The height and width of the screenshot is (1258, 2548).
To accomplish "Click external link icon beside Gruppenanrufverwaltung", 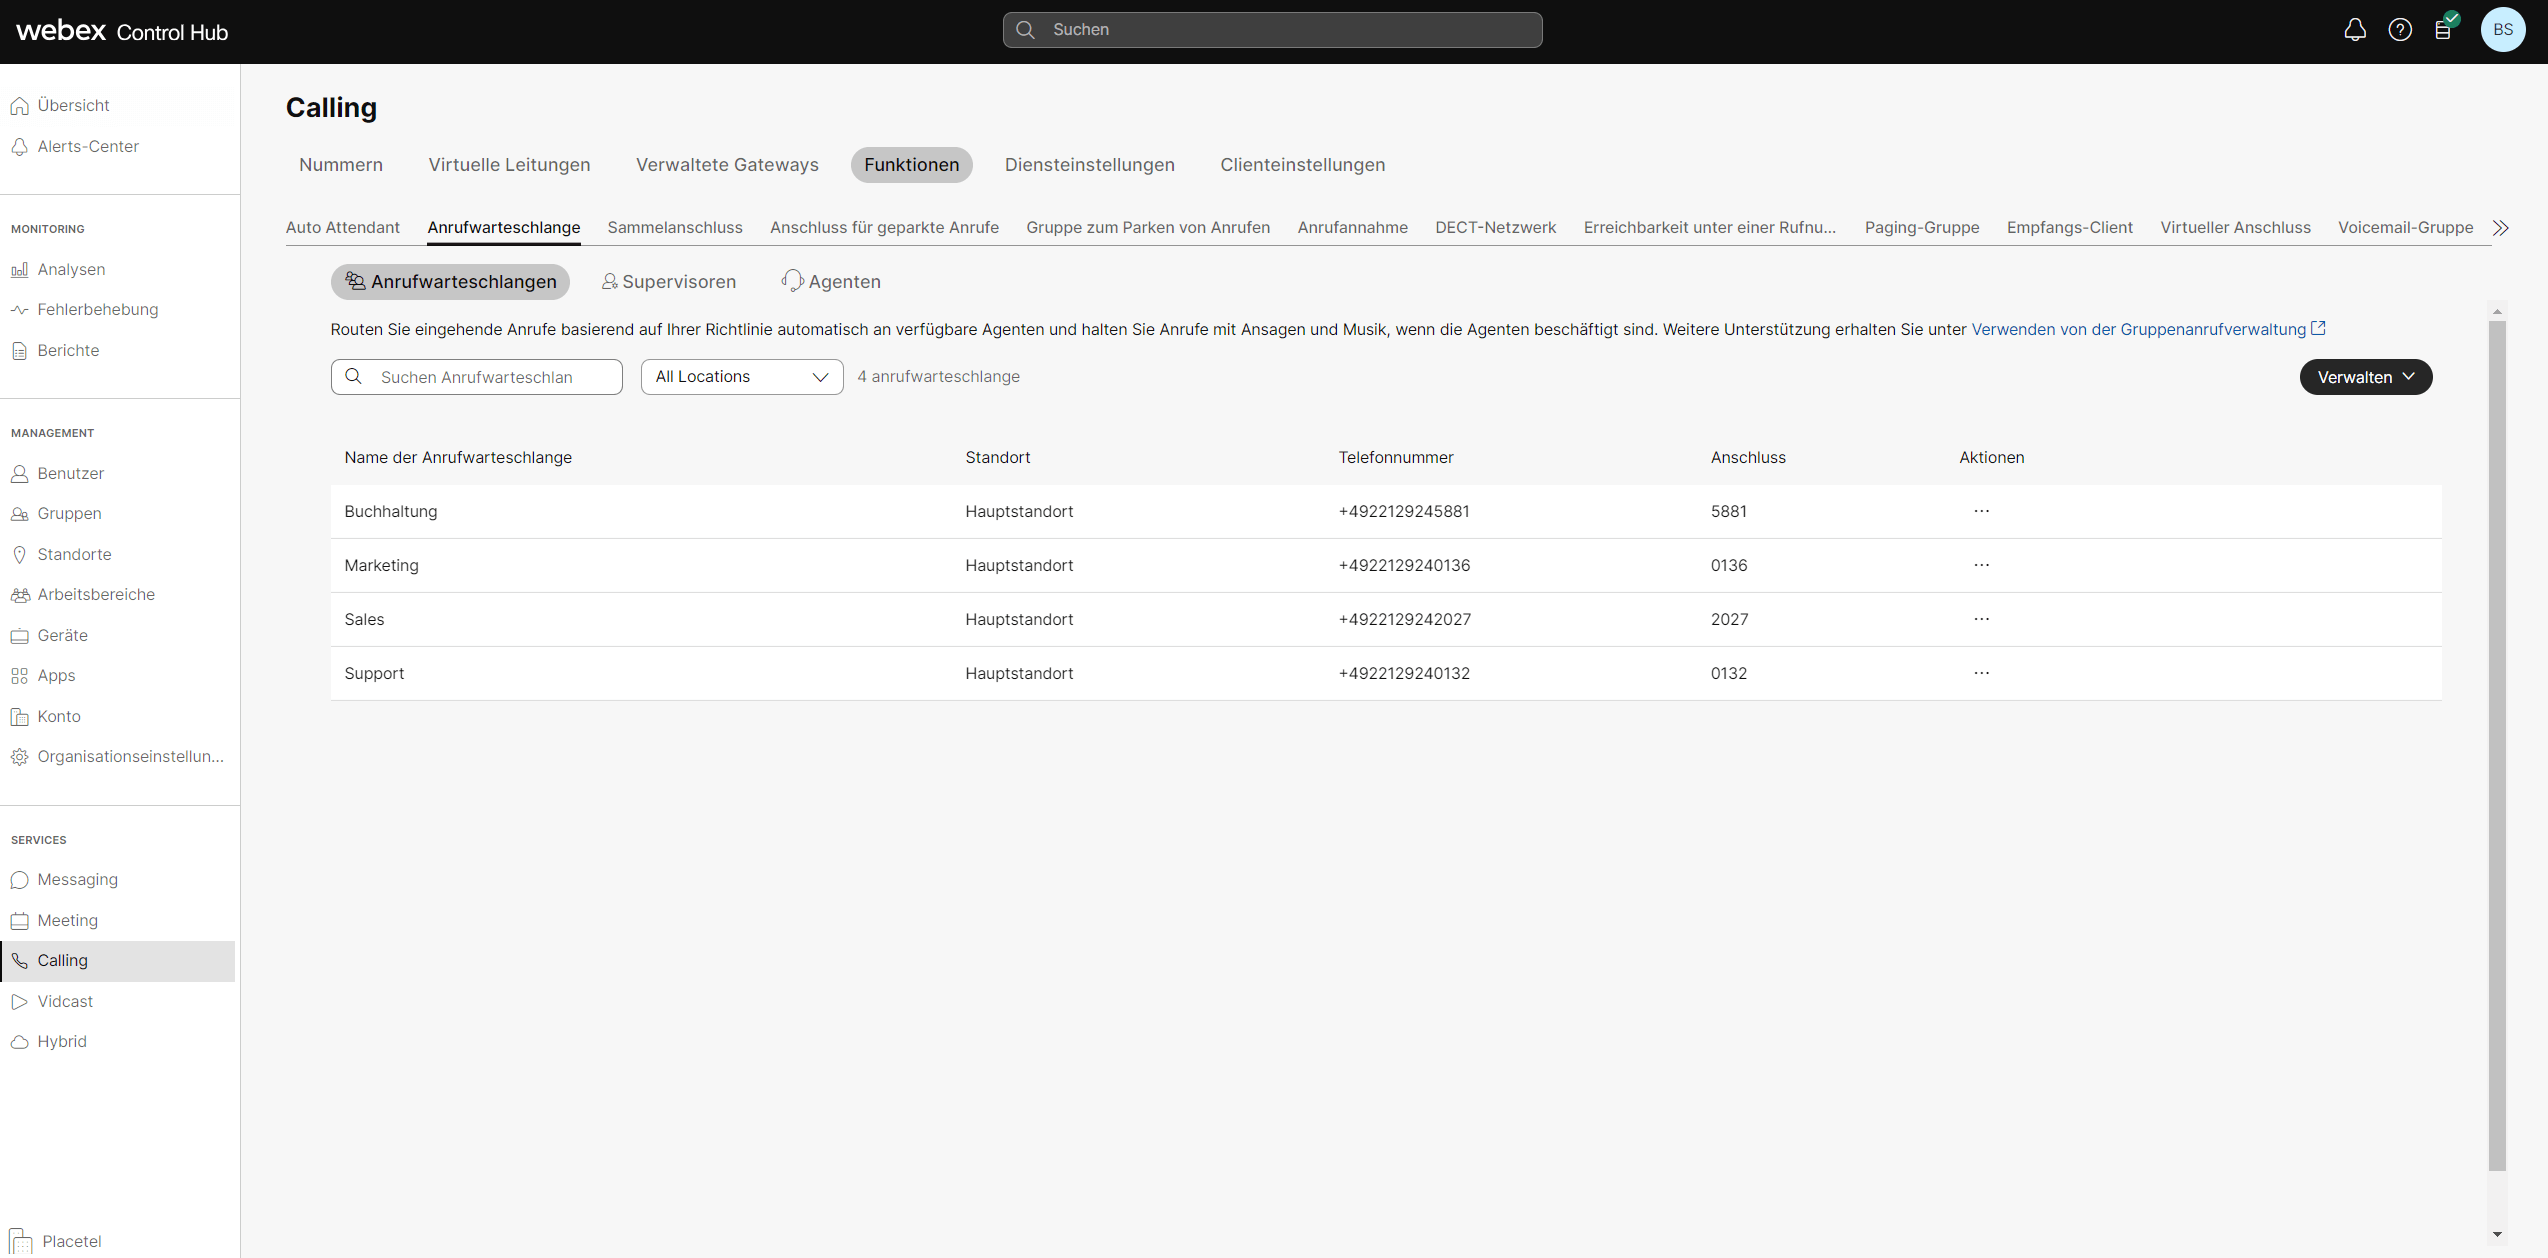I will tap(2318, 329).
